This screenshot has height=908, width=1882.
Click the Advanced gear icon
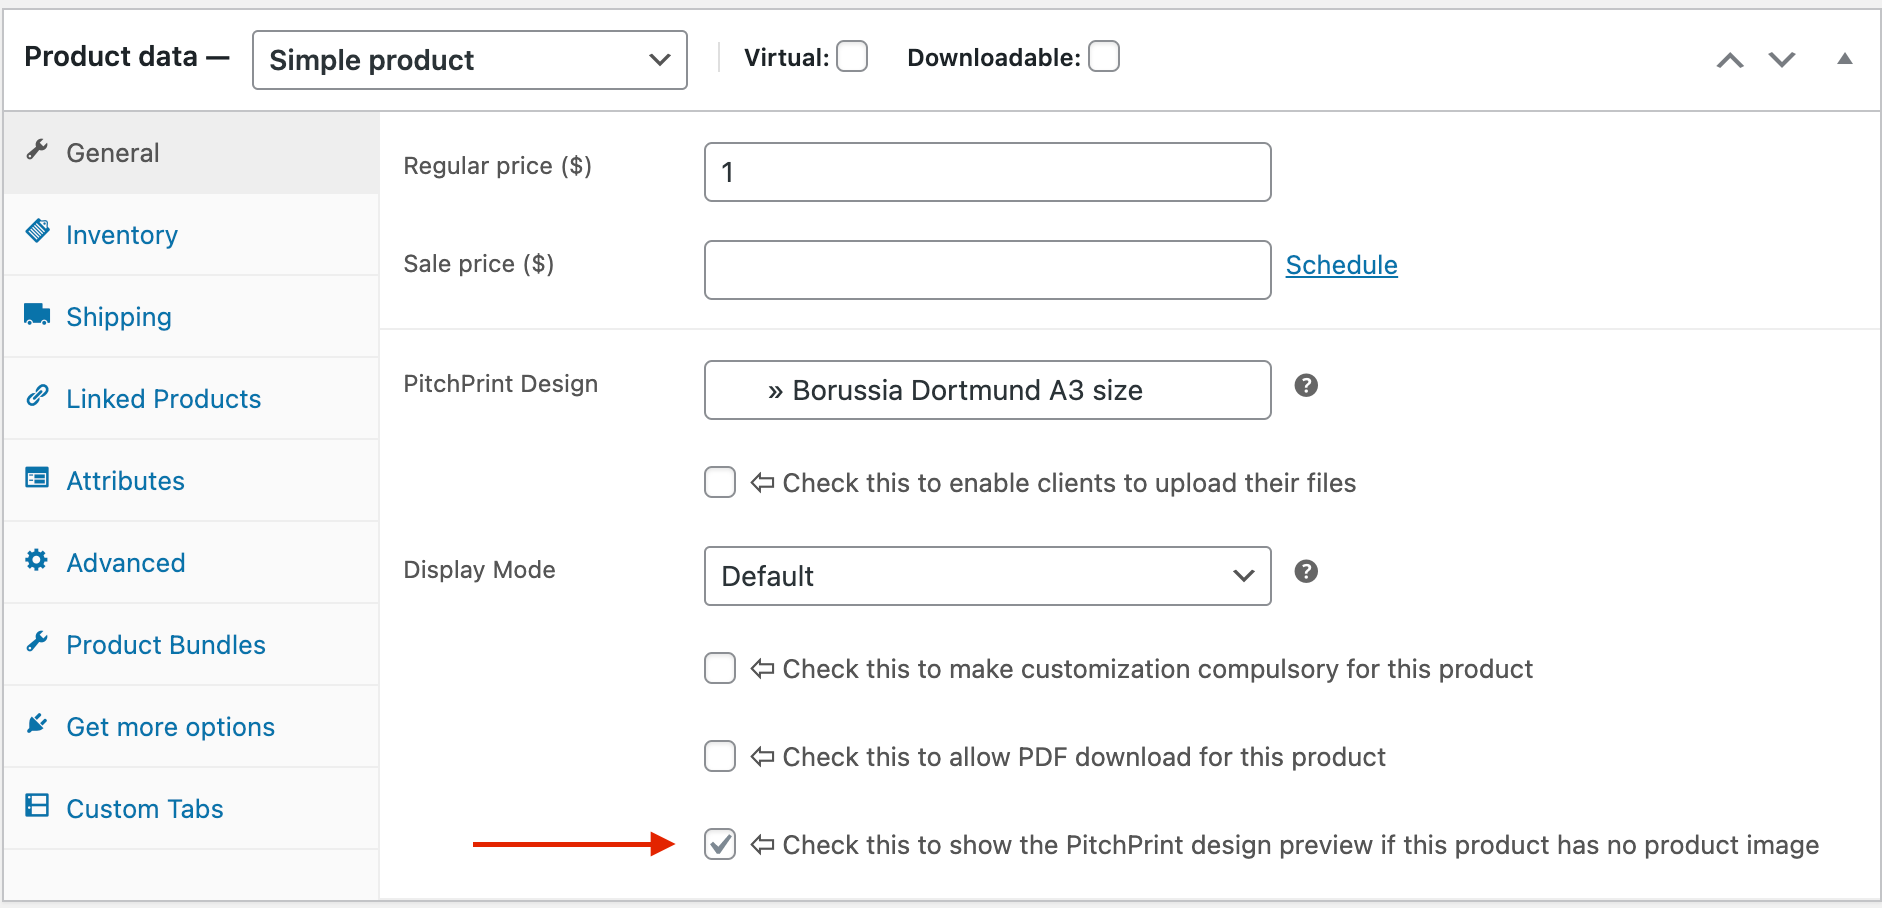37,560
